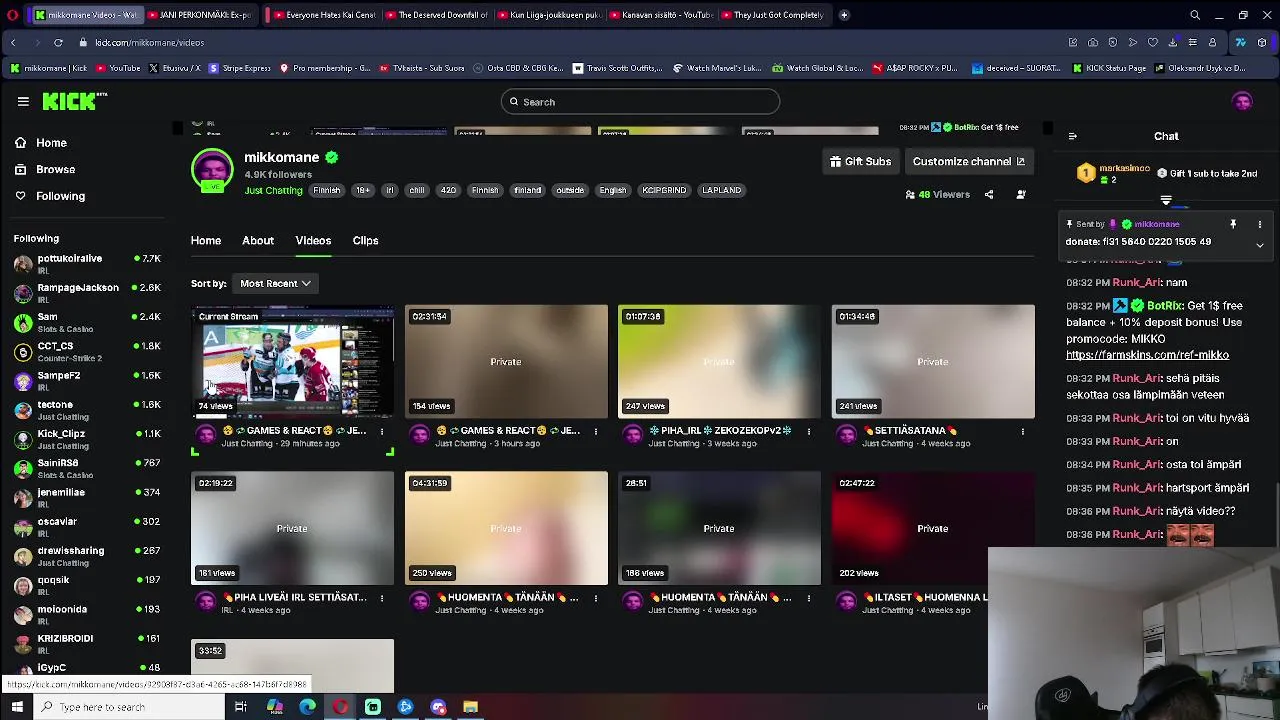Open drewissharing in the Following list
The height and width of the screenshot is (720, 1280).
click(x=87, y=556)
